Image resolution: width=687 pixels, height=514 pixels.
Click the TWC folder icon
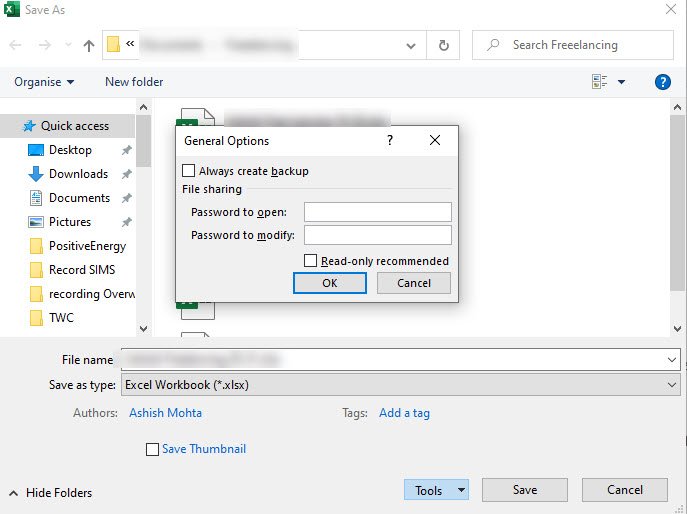point(36,318)
